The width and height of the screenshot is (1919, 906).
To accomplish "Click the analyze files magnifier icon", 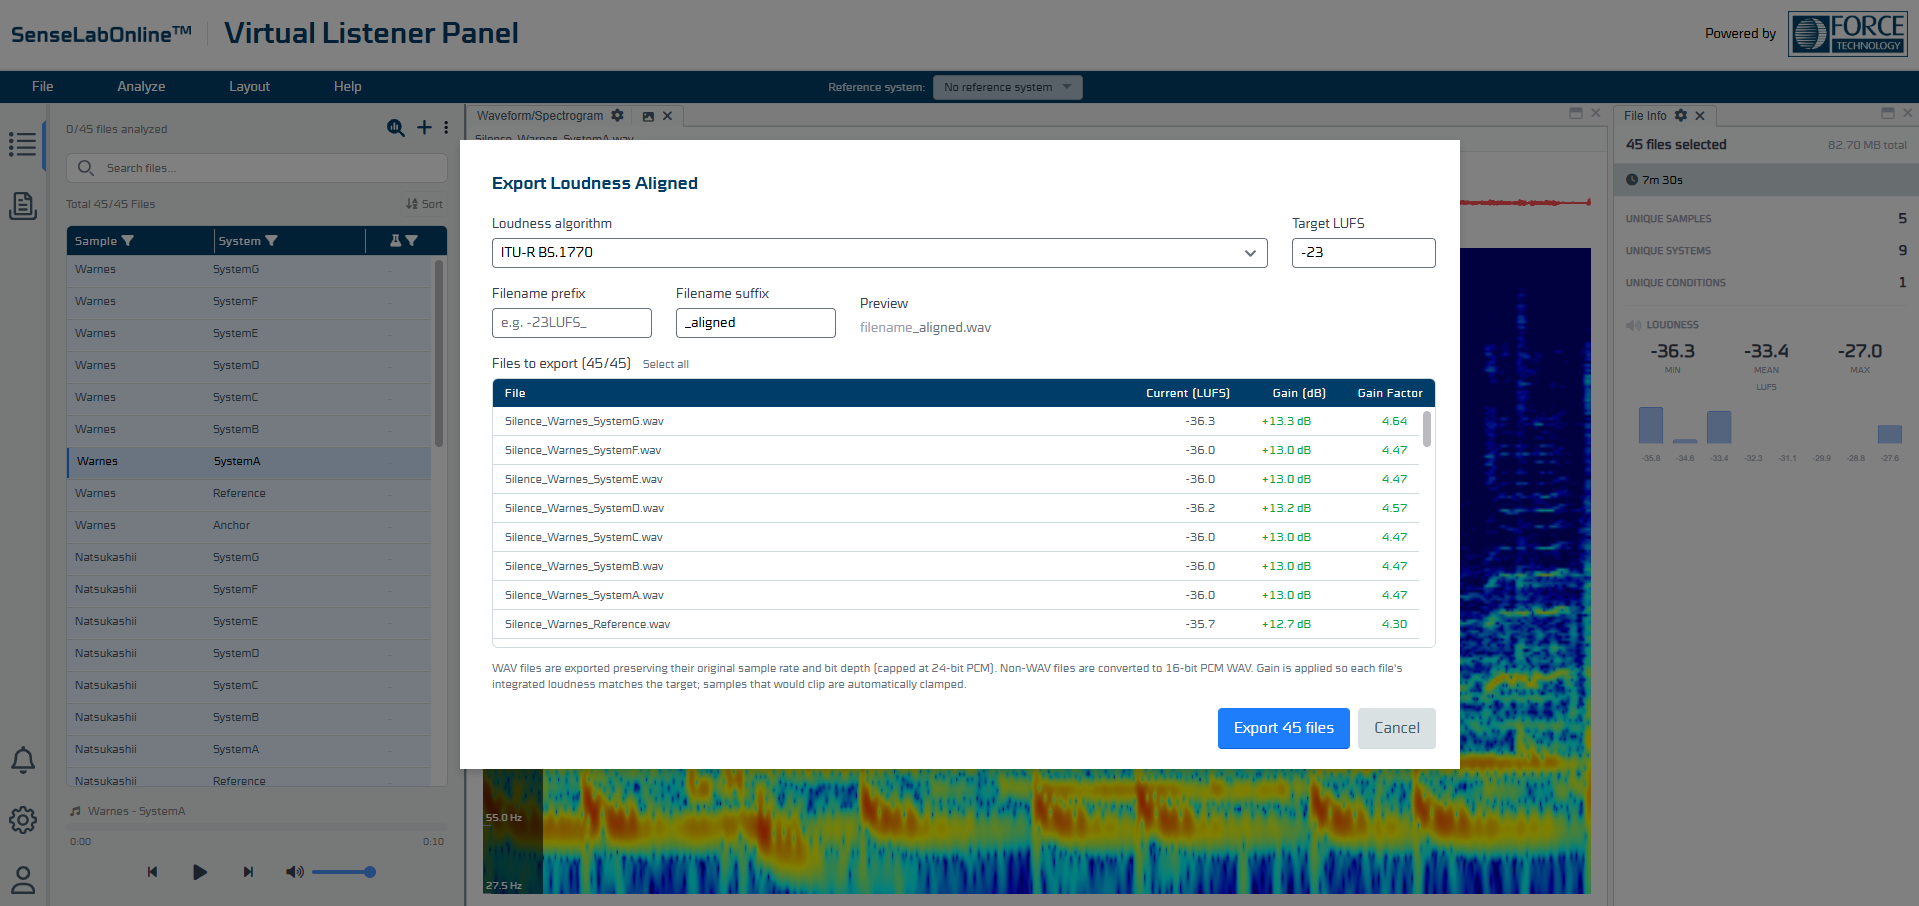I will 396,128.
